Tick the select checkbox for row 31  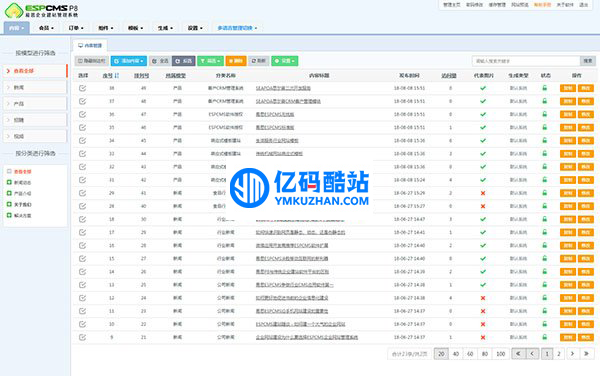pyautogui.click(x=82, y=180)
